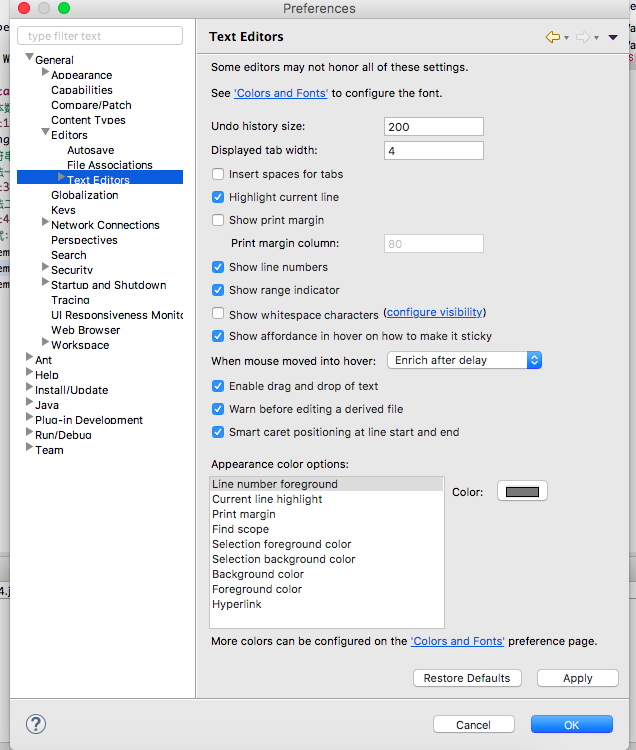This screenshot has height=750, width=636.
Task: Select Keys preference page
Action: pos(63,210)
